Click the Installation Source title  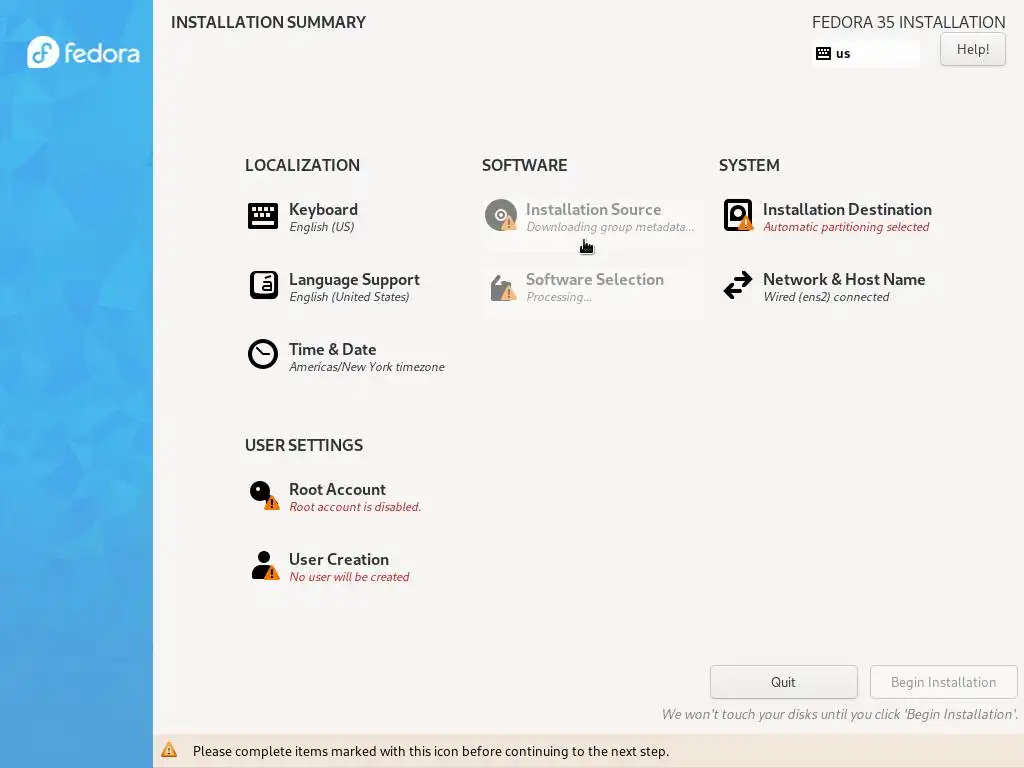click(x=594, y=210)
